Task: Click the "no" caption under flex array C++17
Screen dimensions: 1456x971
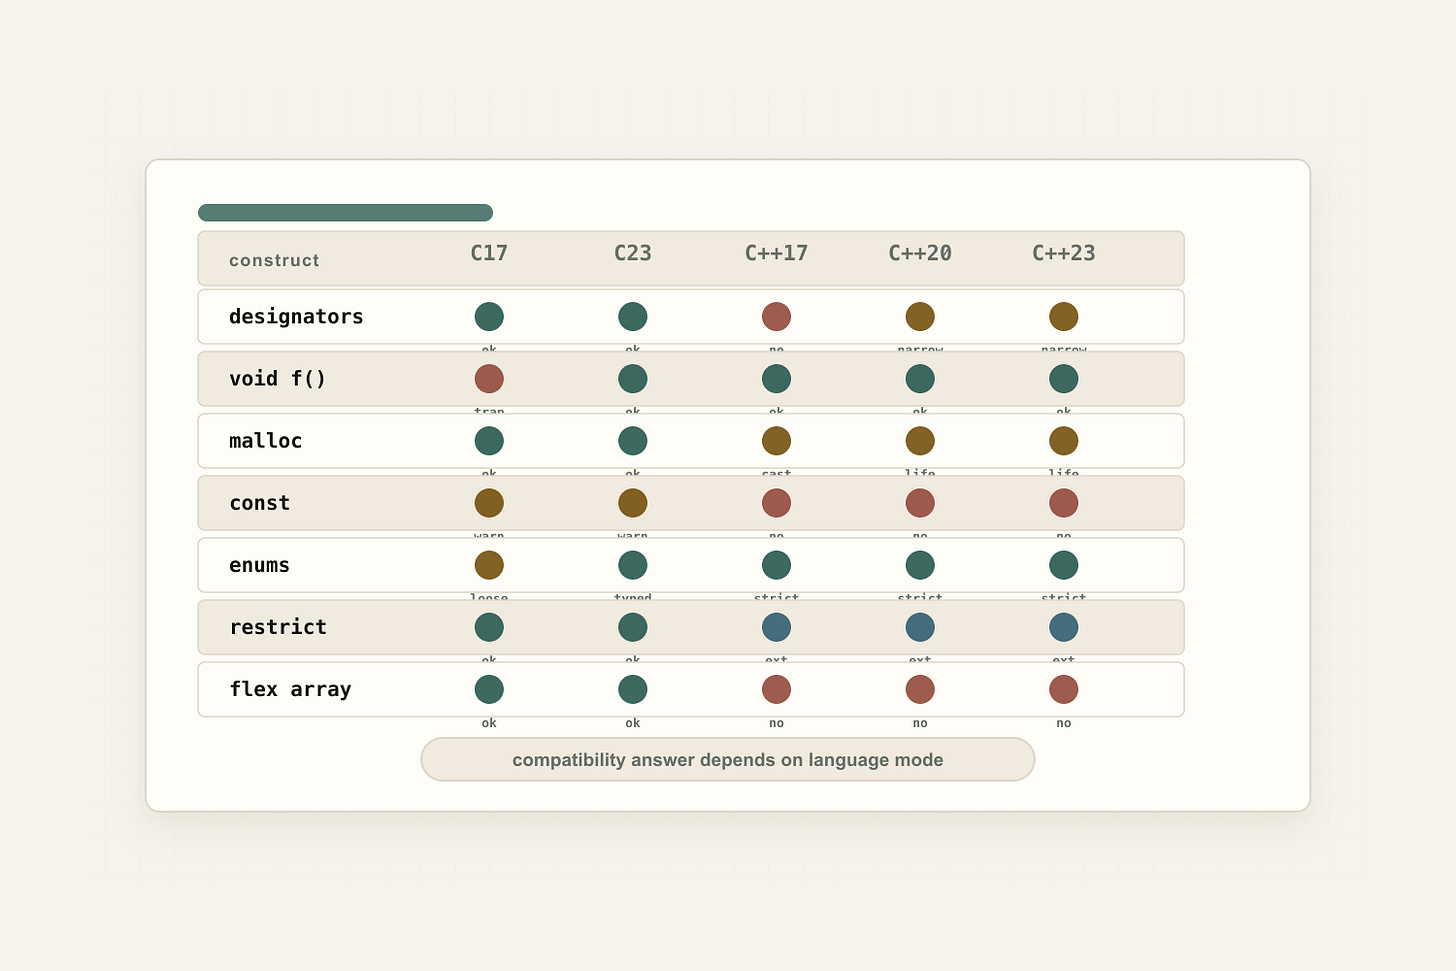Action: pos(776,723)
